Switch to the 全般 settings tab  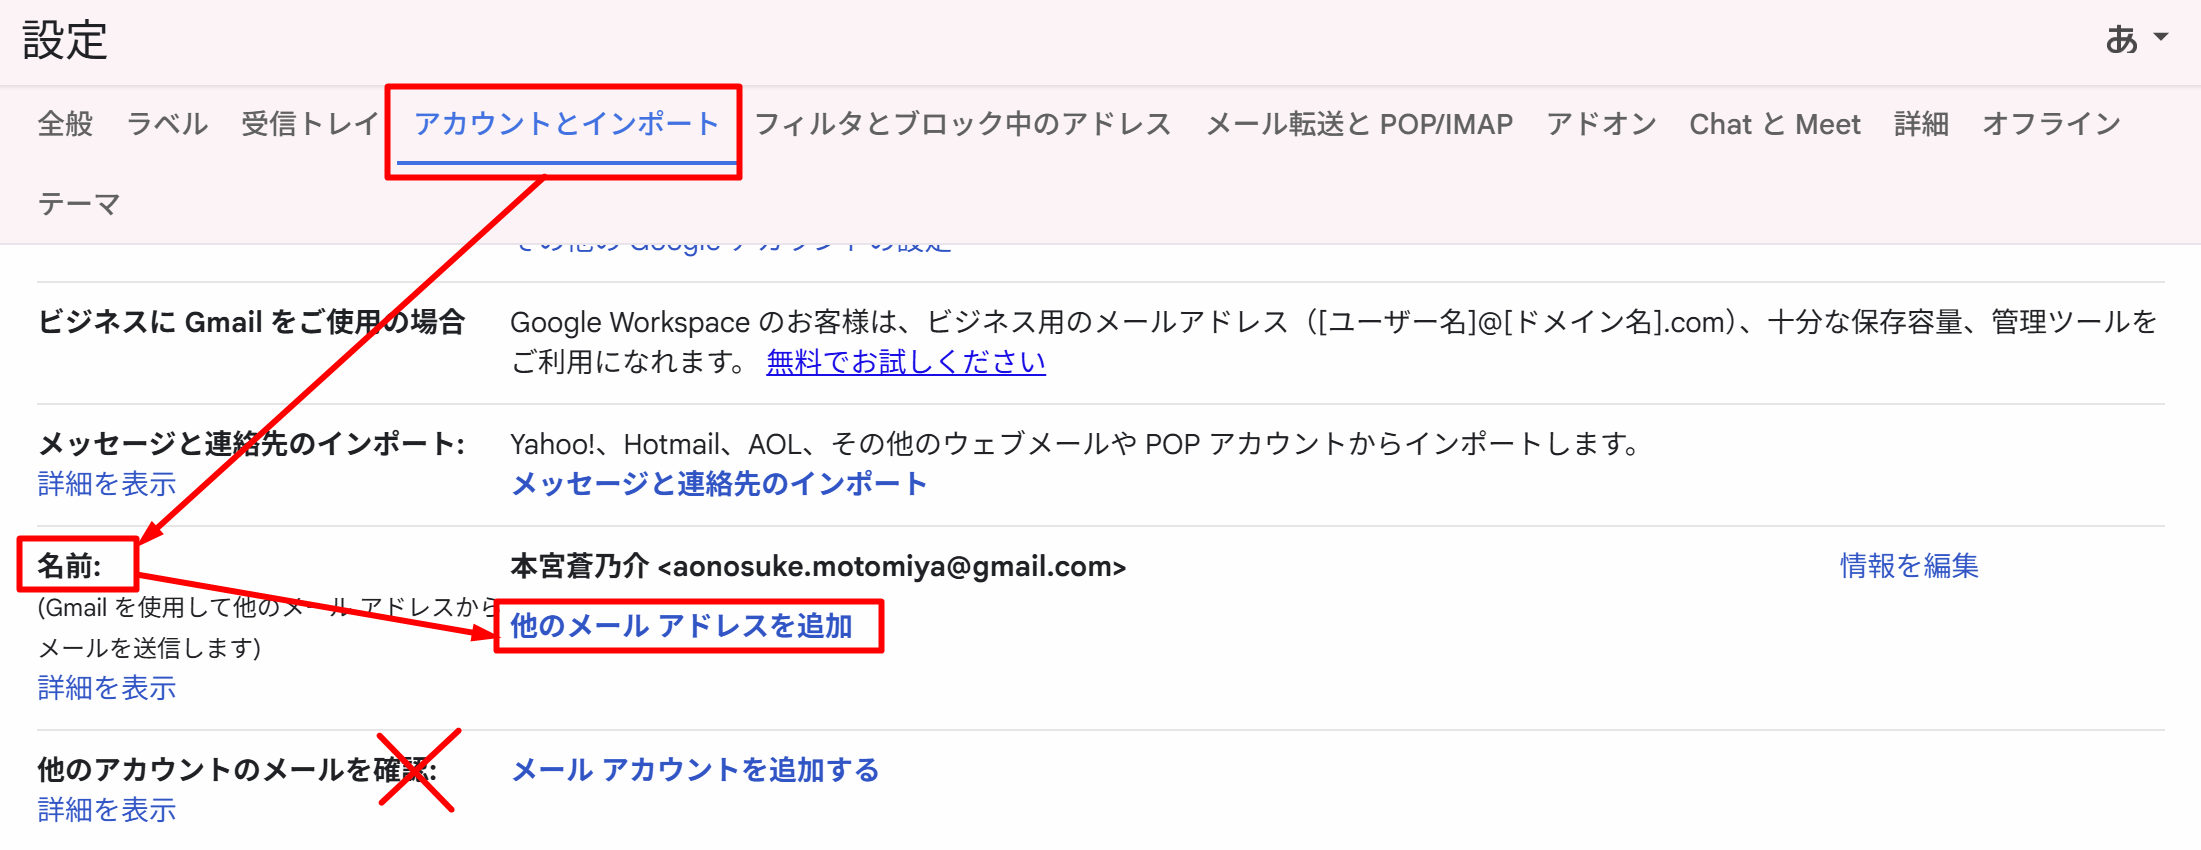[x=65, y=124]
